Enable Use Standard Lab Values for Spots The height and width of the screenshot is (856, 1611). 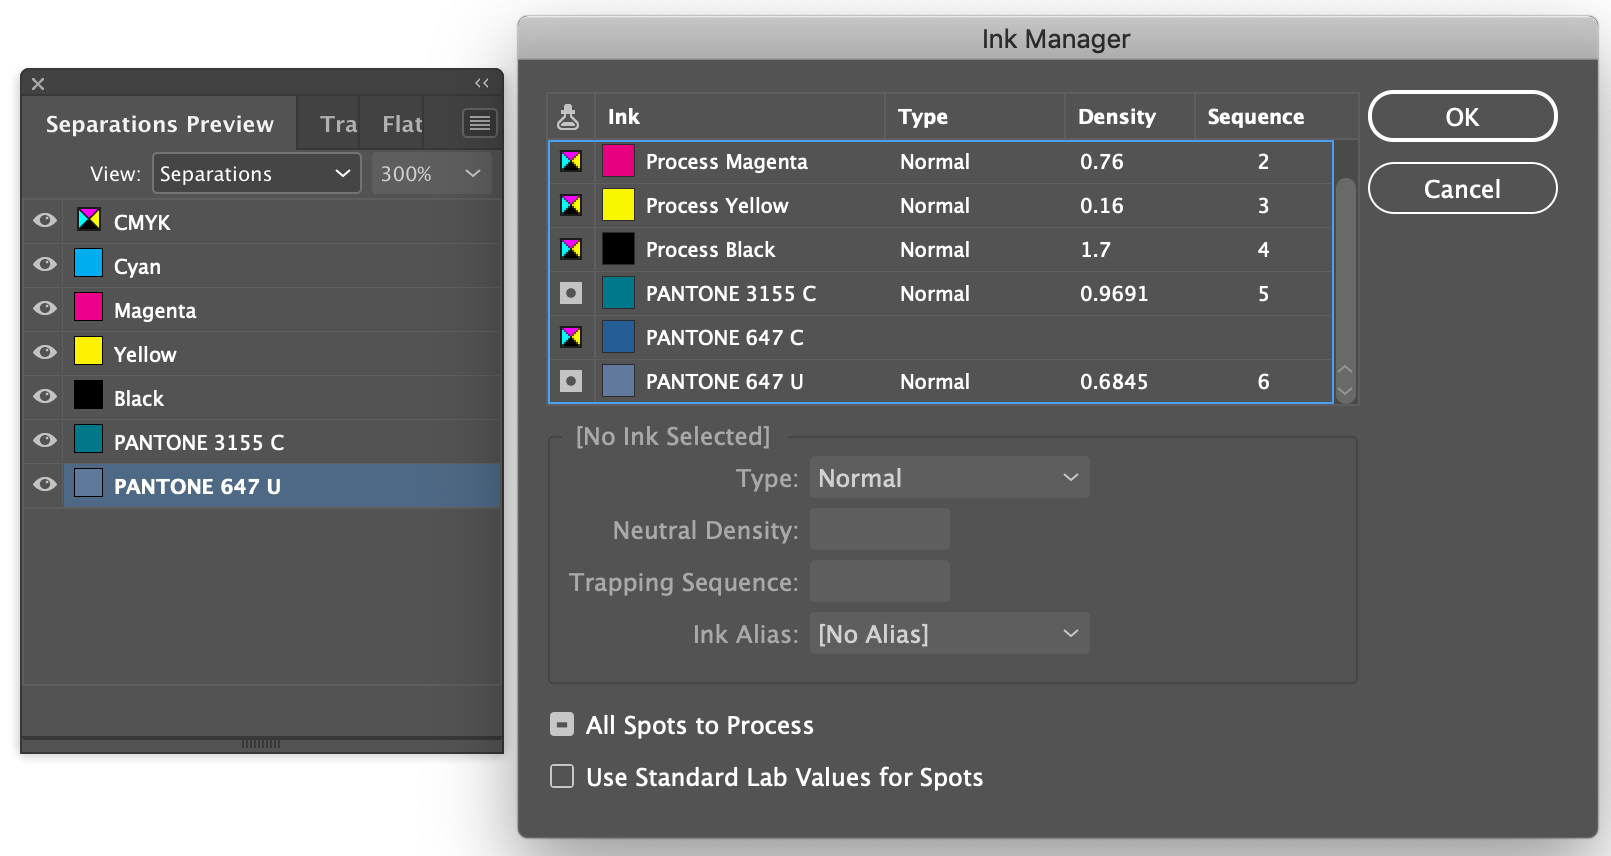(x=562, y=776)
